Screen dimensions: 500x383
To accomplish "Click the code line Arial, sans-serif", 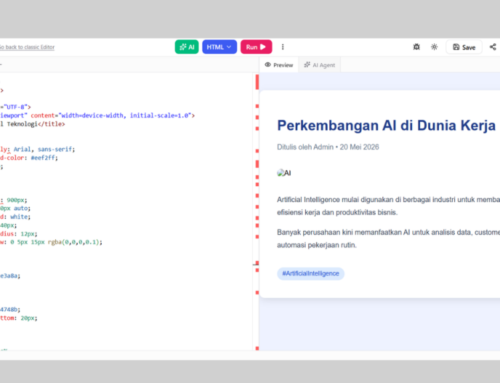I will point(37,149).
